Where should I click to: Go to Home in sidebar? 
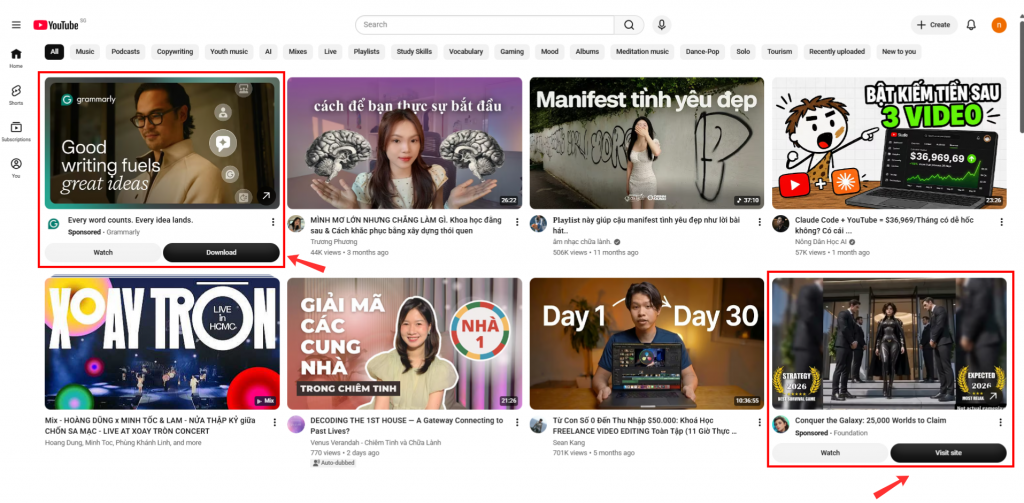click(x=16, y=58)
